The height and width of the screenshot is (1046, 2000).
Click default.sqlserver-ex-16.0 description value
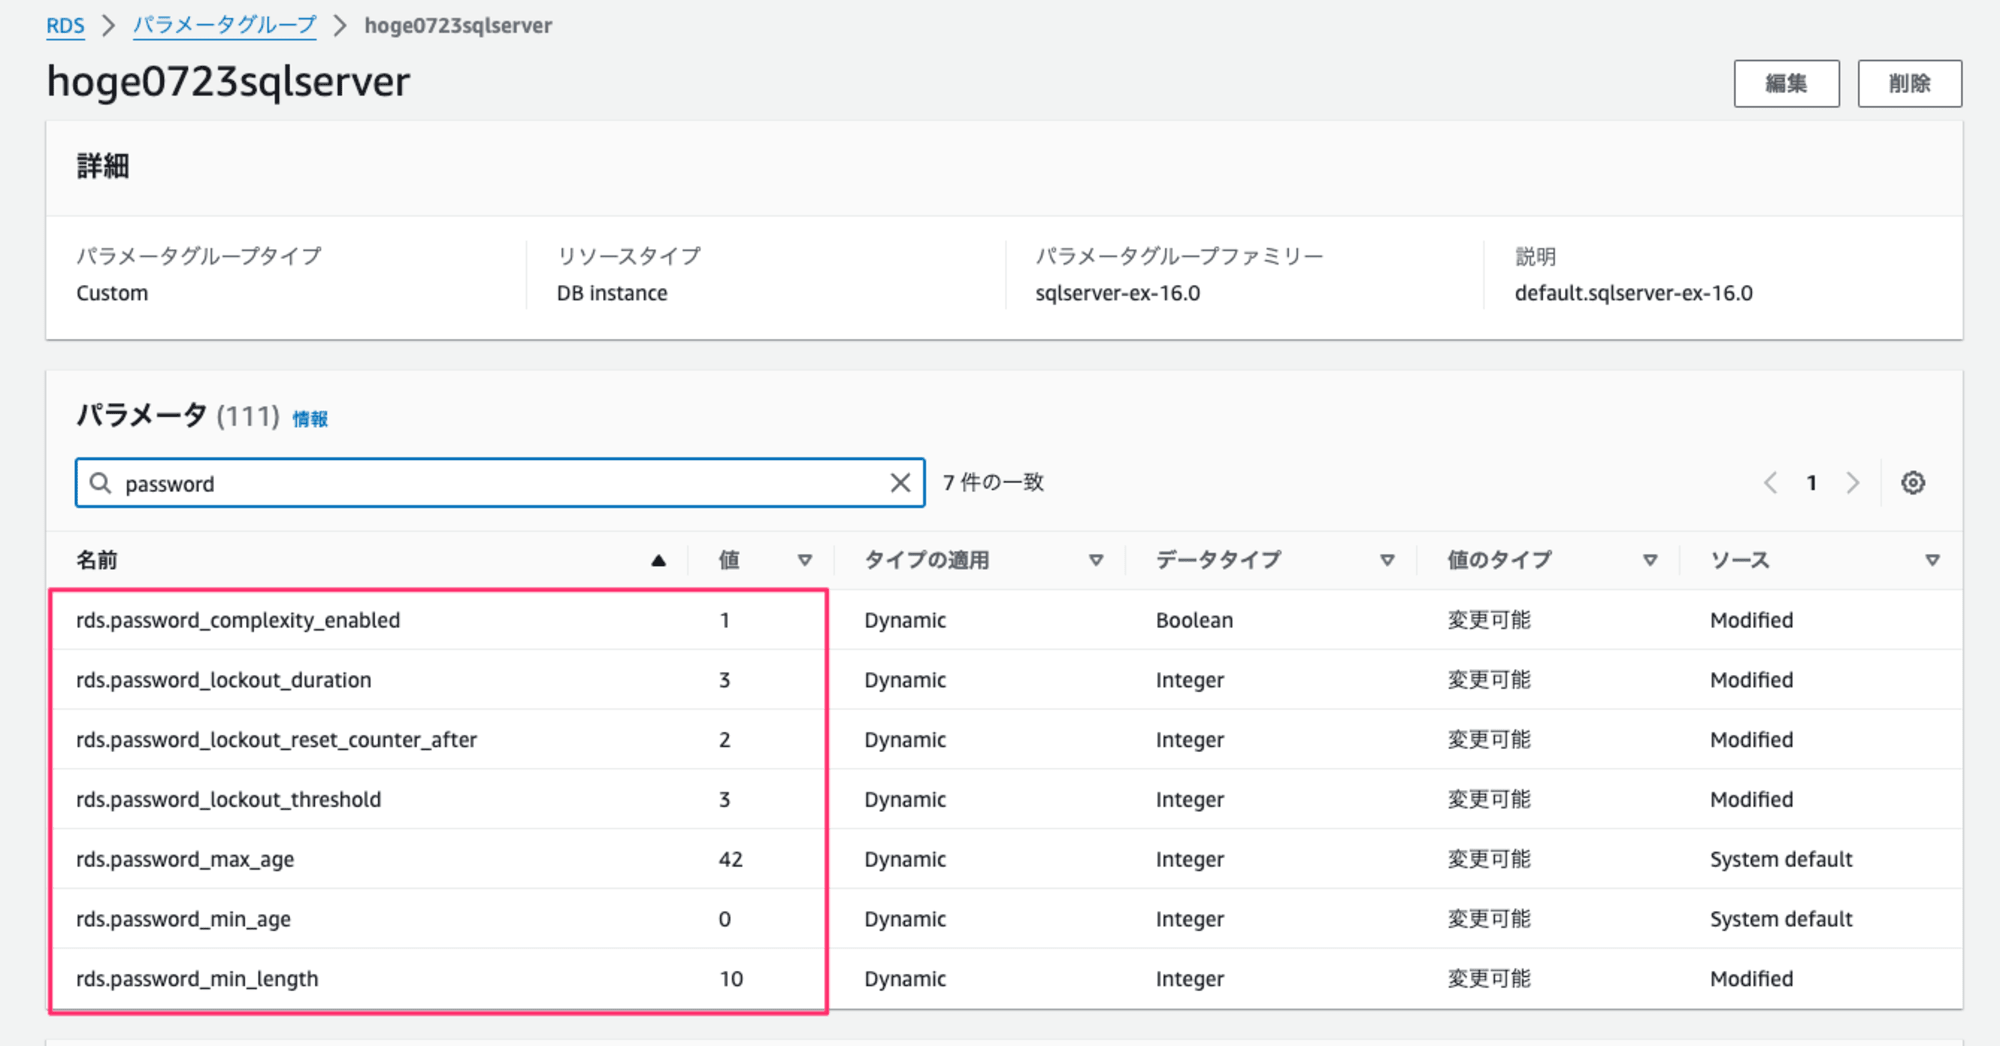point(1633,293)
